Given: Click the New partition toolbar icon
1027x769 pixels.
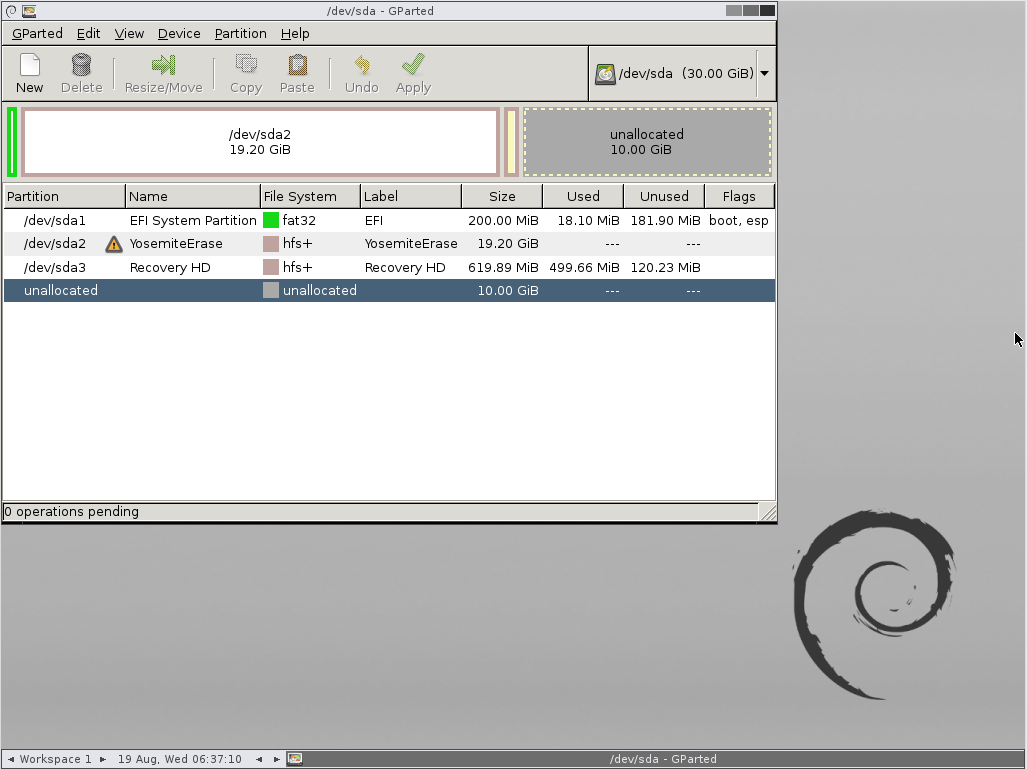Looking at the screenshot, I should (30, 66).
